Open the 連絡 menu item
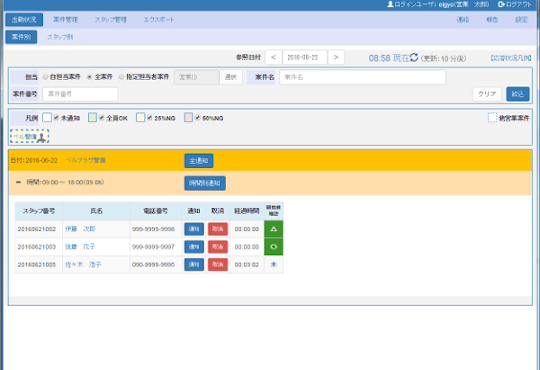Screen dimensions: 540x370 click(x=463, y=20)
